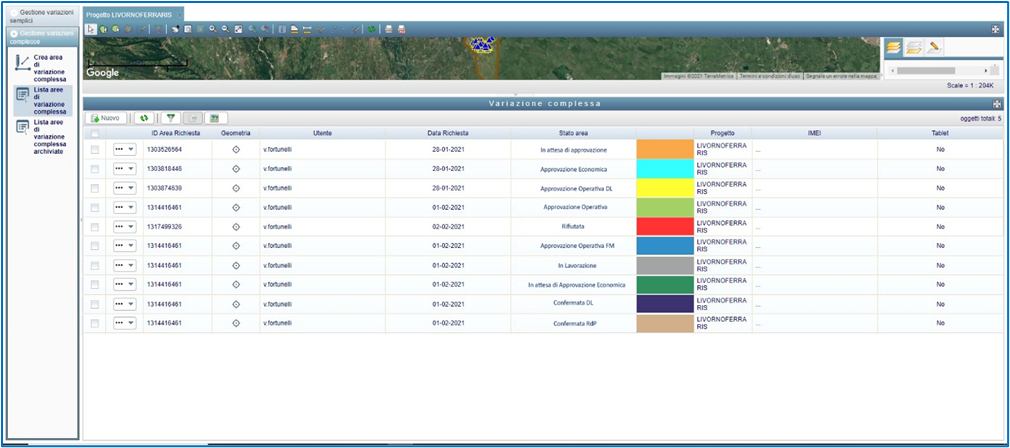Click the orange In attesa di approvazione swatch

(665, 150)
